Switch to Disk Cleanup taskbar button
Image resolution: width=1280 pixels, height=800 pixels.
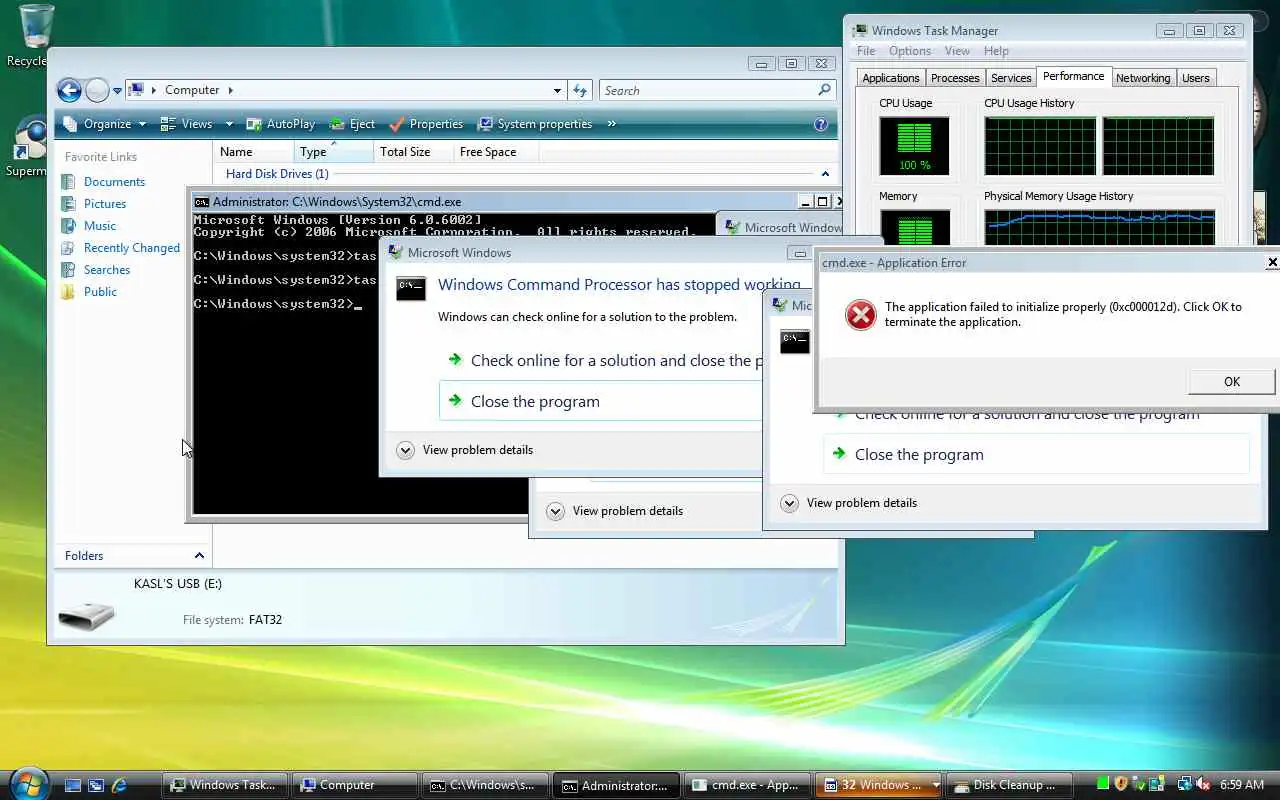coord(1010,785)
